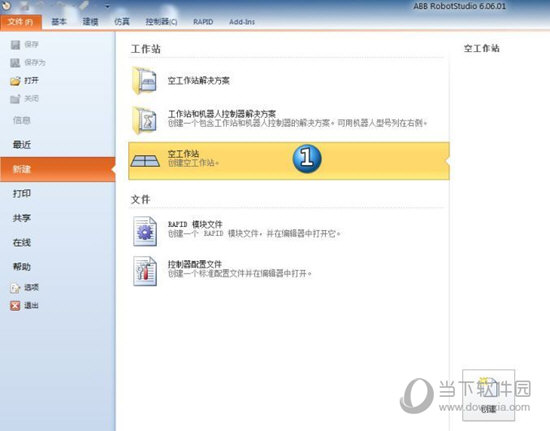The height and width of the screenshot is (431, 550).
Task: Click the RobotStudio application logo
Action: point(6,5)
